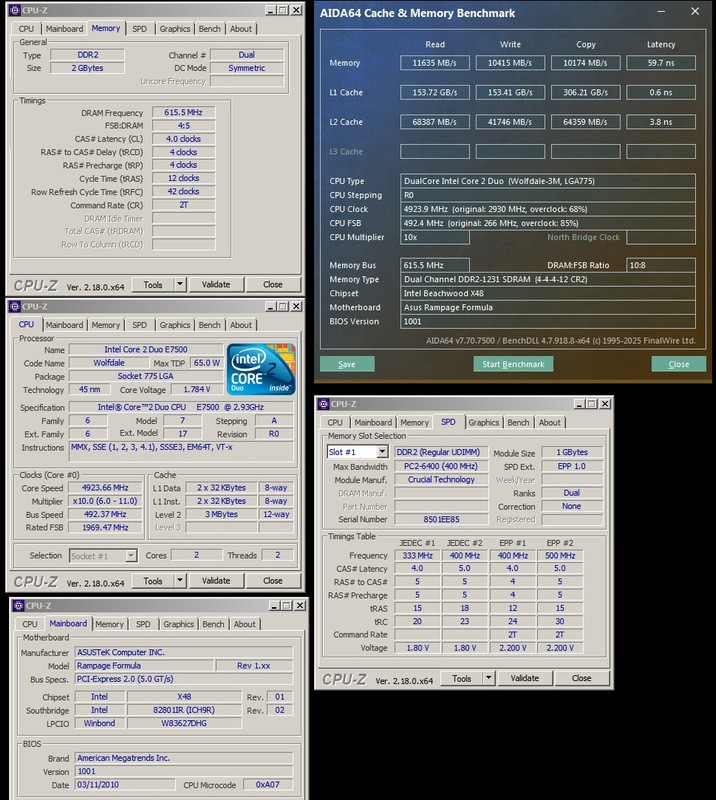Click the green Close button in AIDA64
This screenshot has width=716, height=800.
point(679,364)
